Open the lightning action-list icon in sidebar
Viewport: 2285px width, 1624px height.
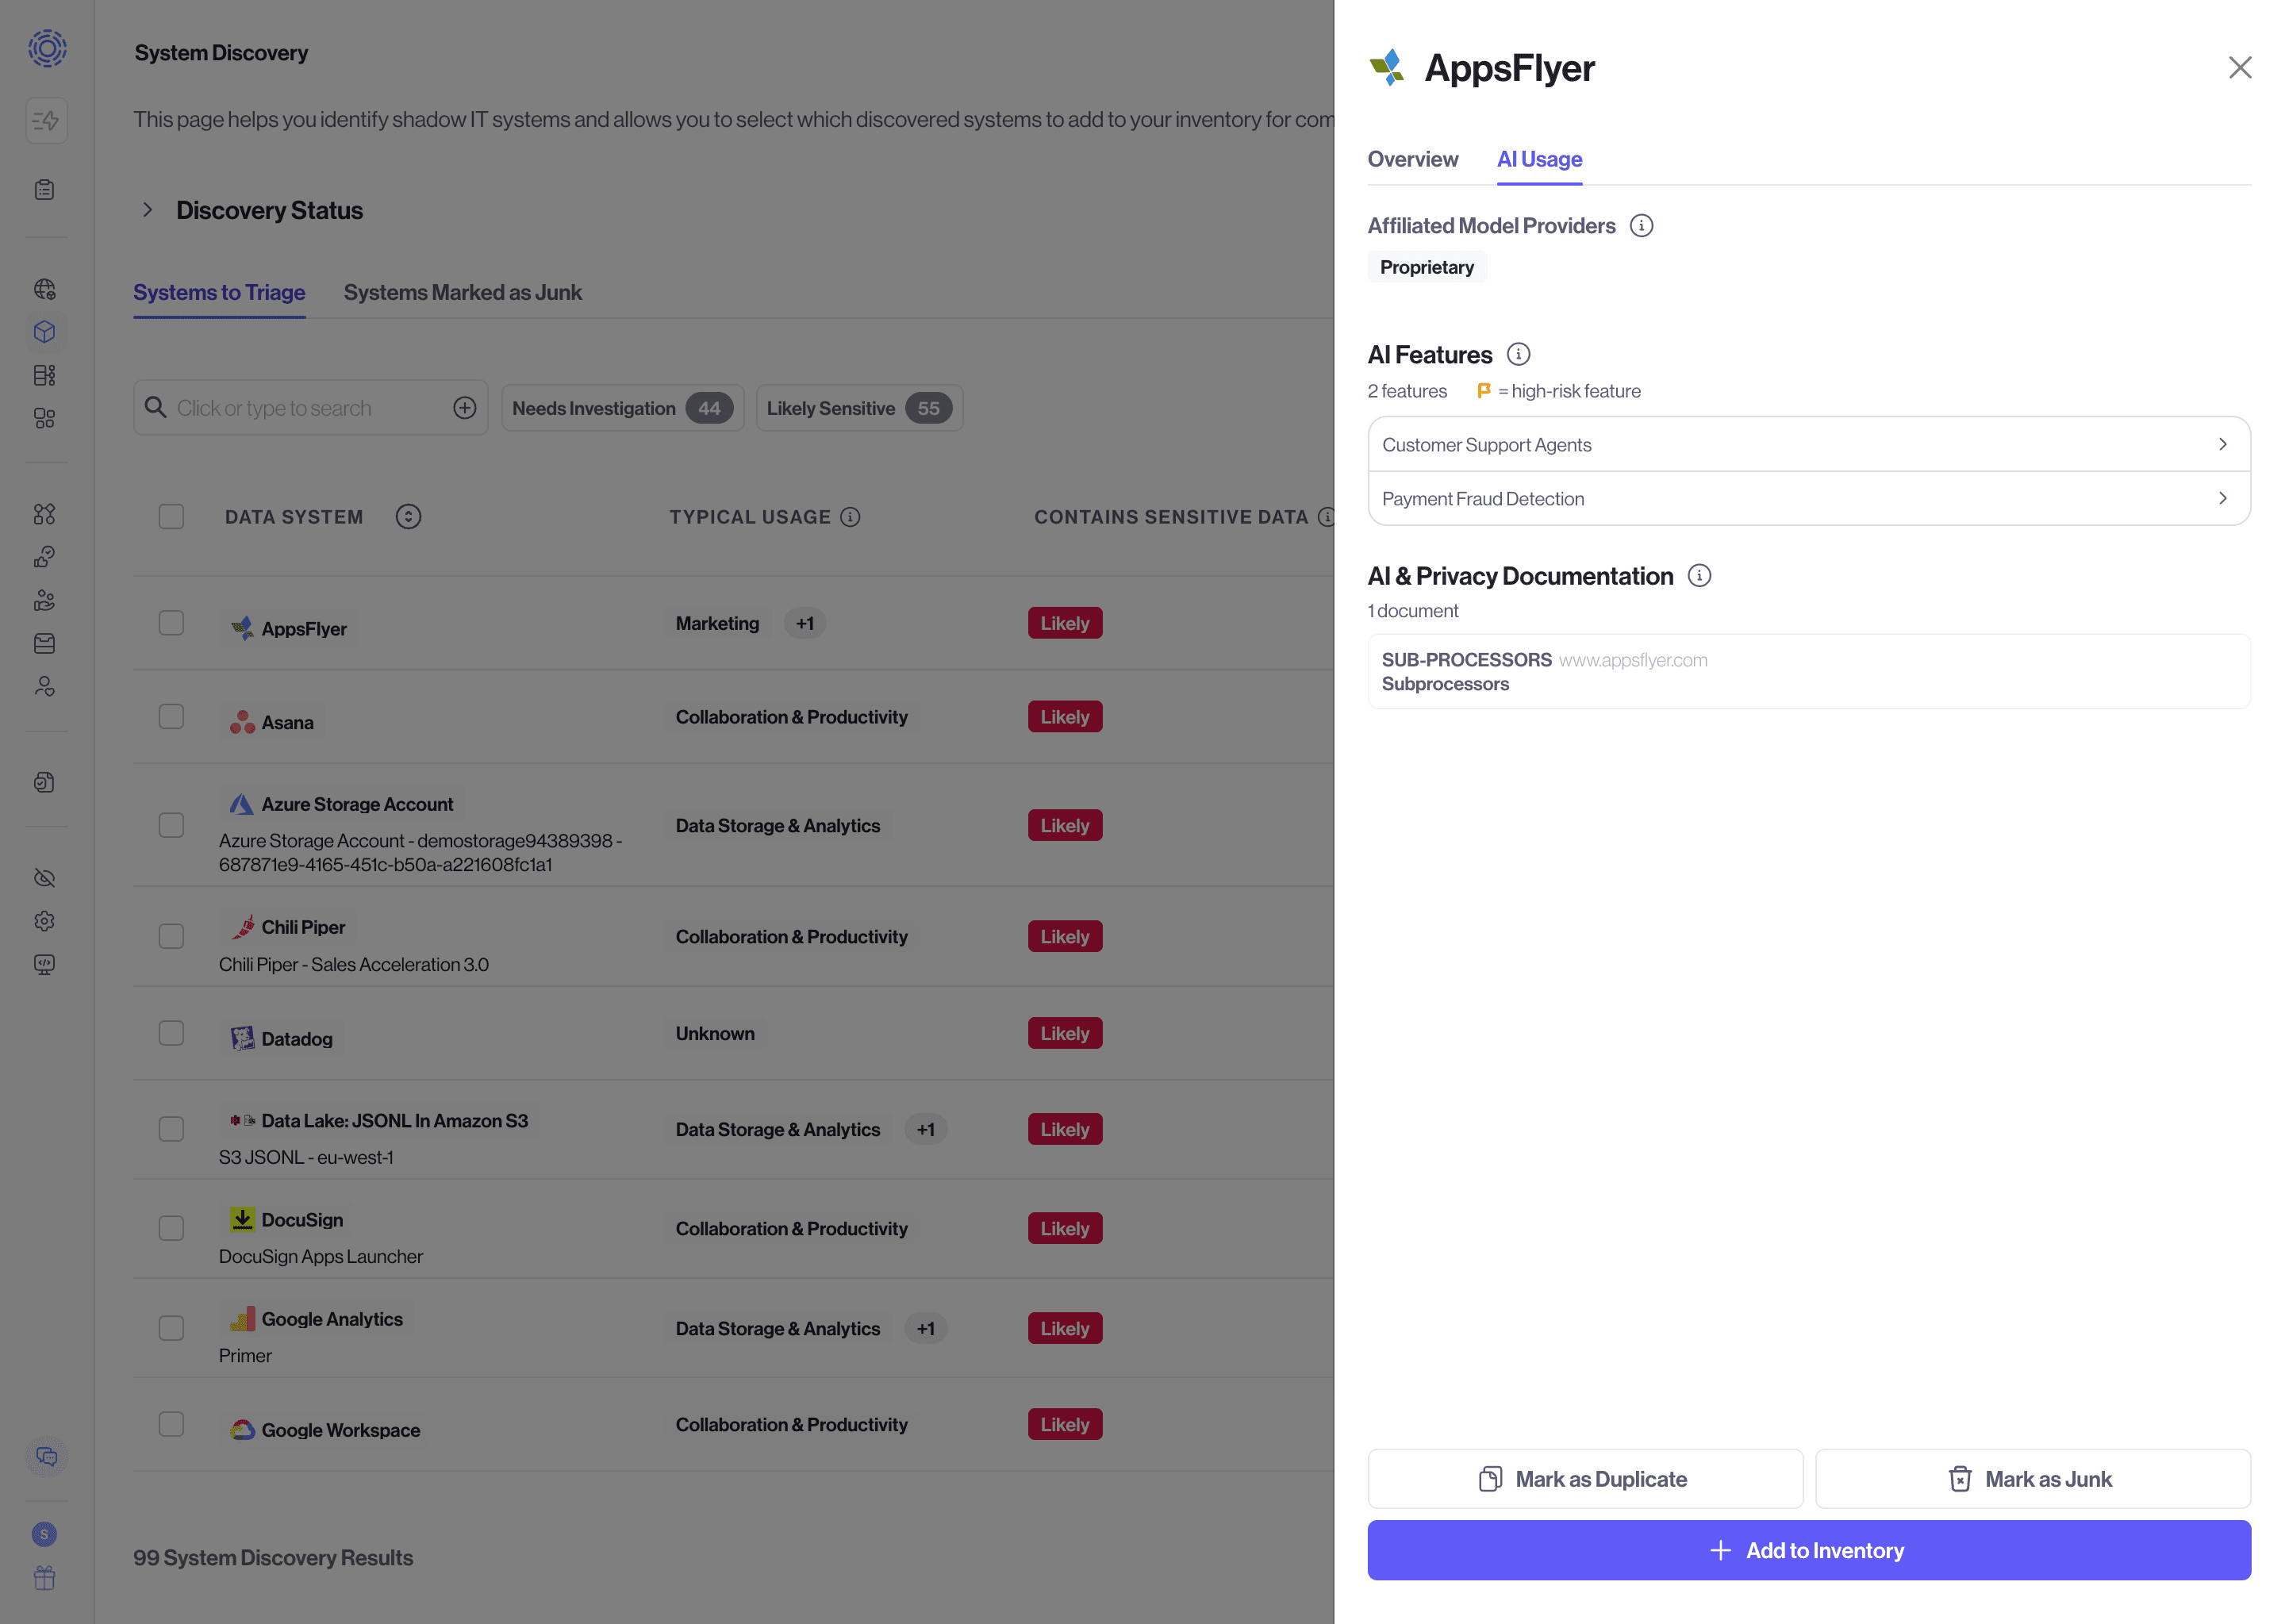(46, 121)
